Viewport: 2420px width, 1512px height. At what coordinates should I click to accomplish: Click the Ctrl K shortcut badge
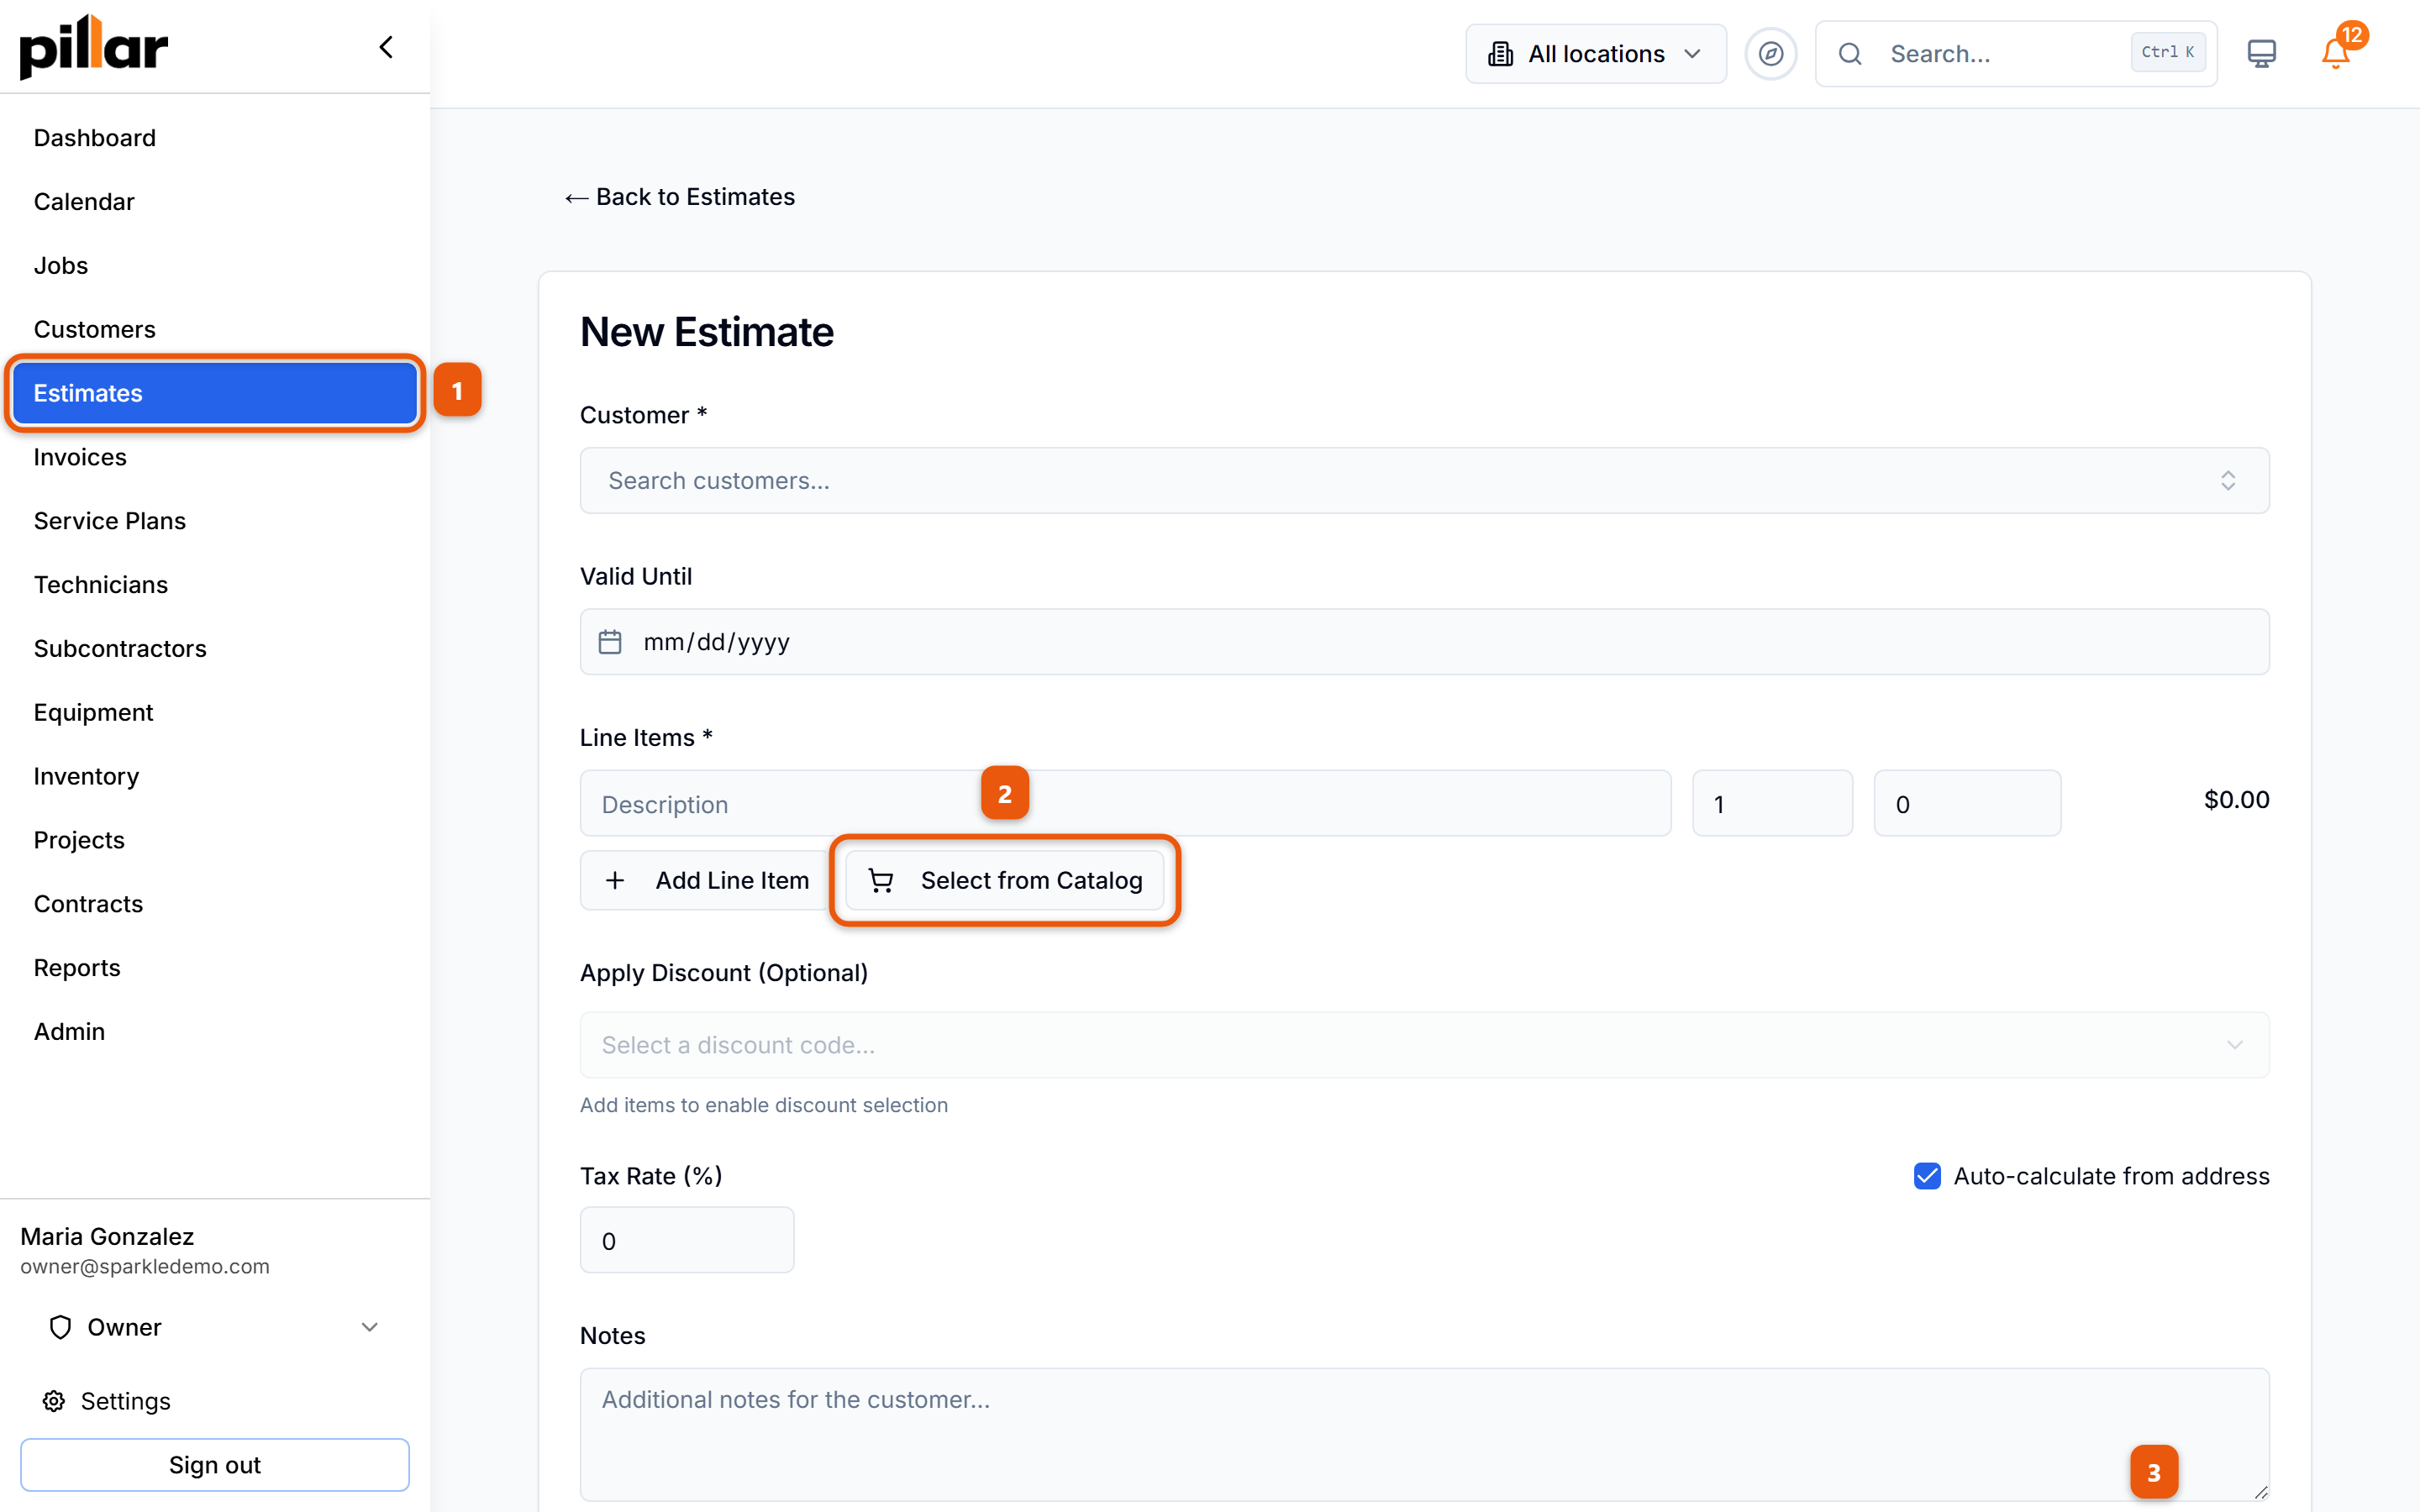2167,52
